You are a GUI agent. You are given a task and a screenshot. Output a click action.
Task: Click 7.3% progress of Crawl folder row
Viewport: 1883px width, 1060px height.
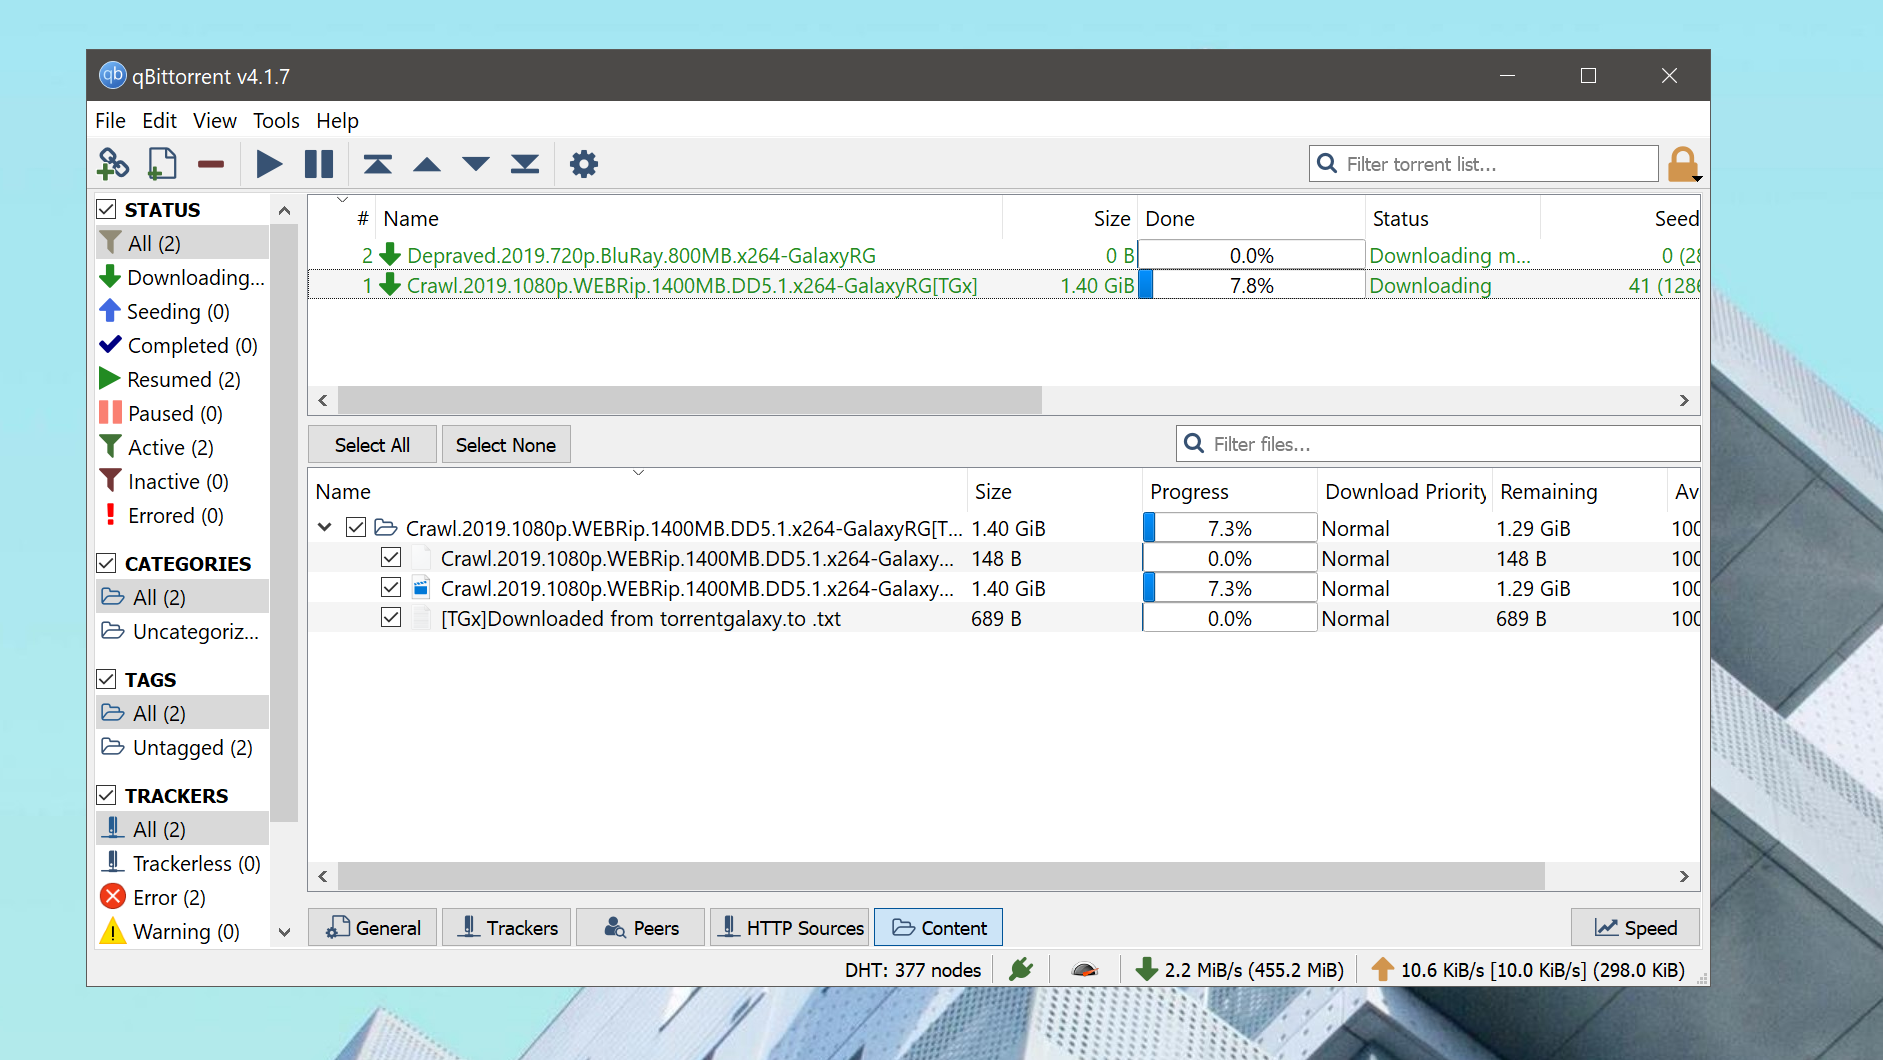(x=1230, y=528)
